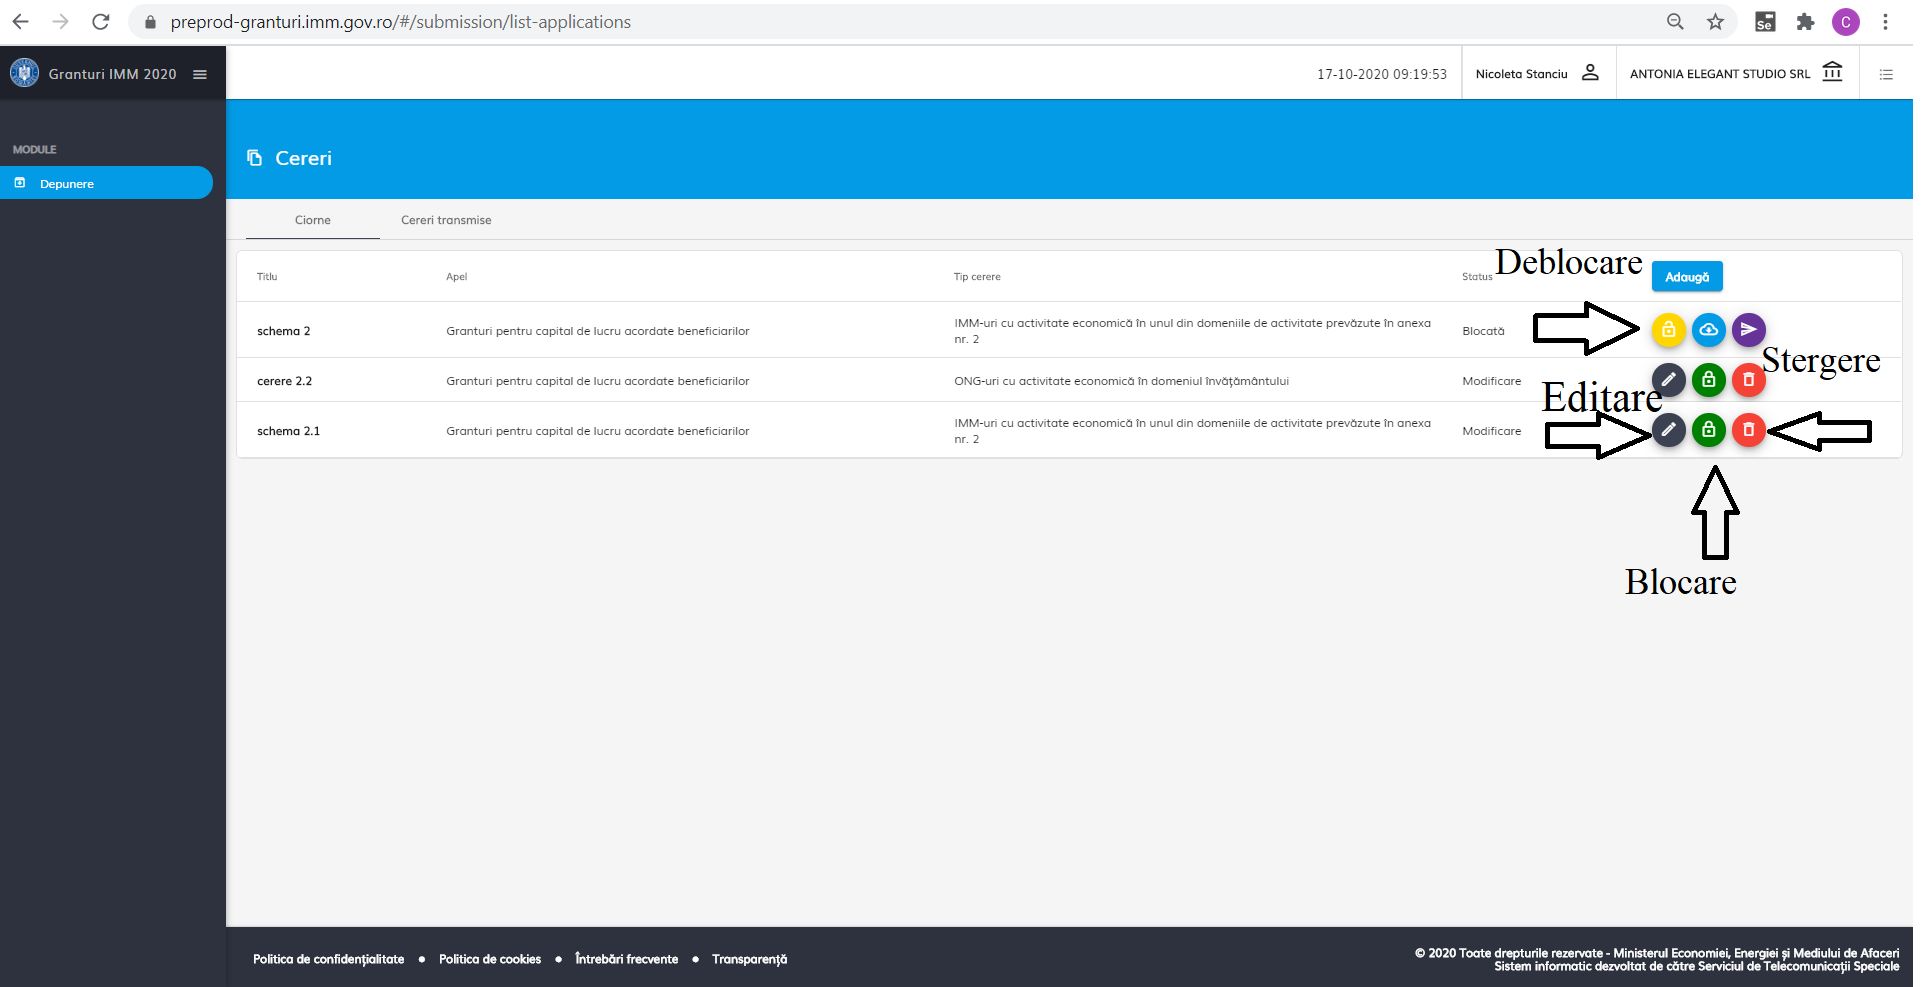
Task: Click the Nicoleta Stanciu user name
Action: [1521, 74]
